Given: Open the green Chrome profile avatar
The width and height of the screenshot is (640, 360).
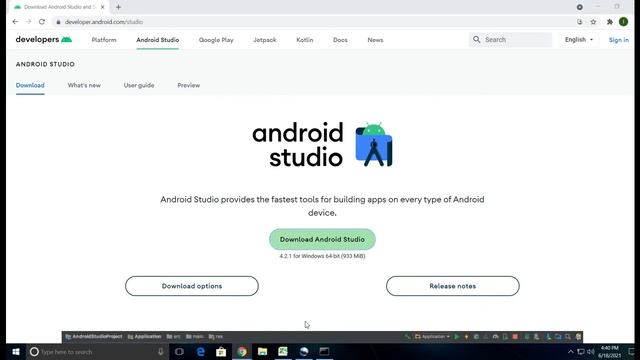Looking at the screenshot, I should 623,22.
